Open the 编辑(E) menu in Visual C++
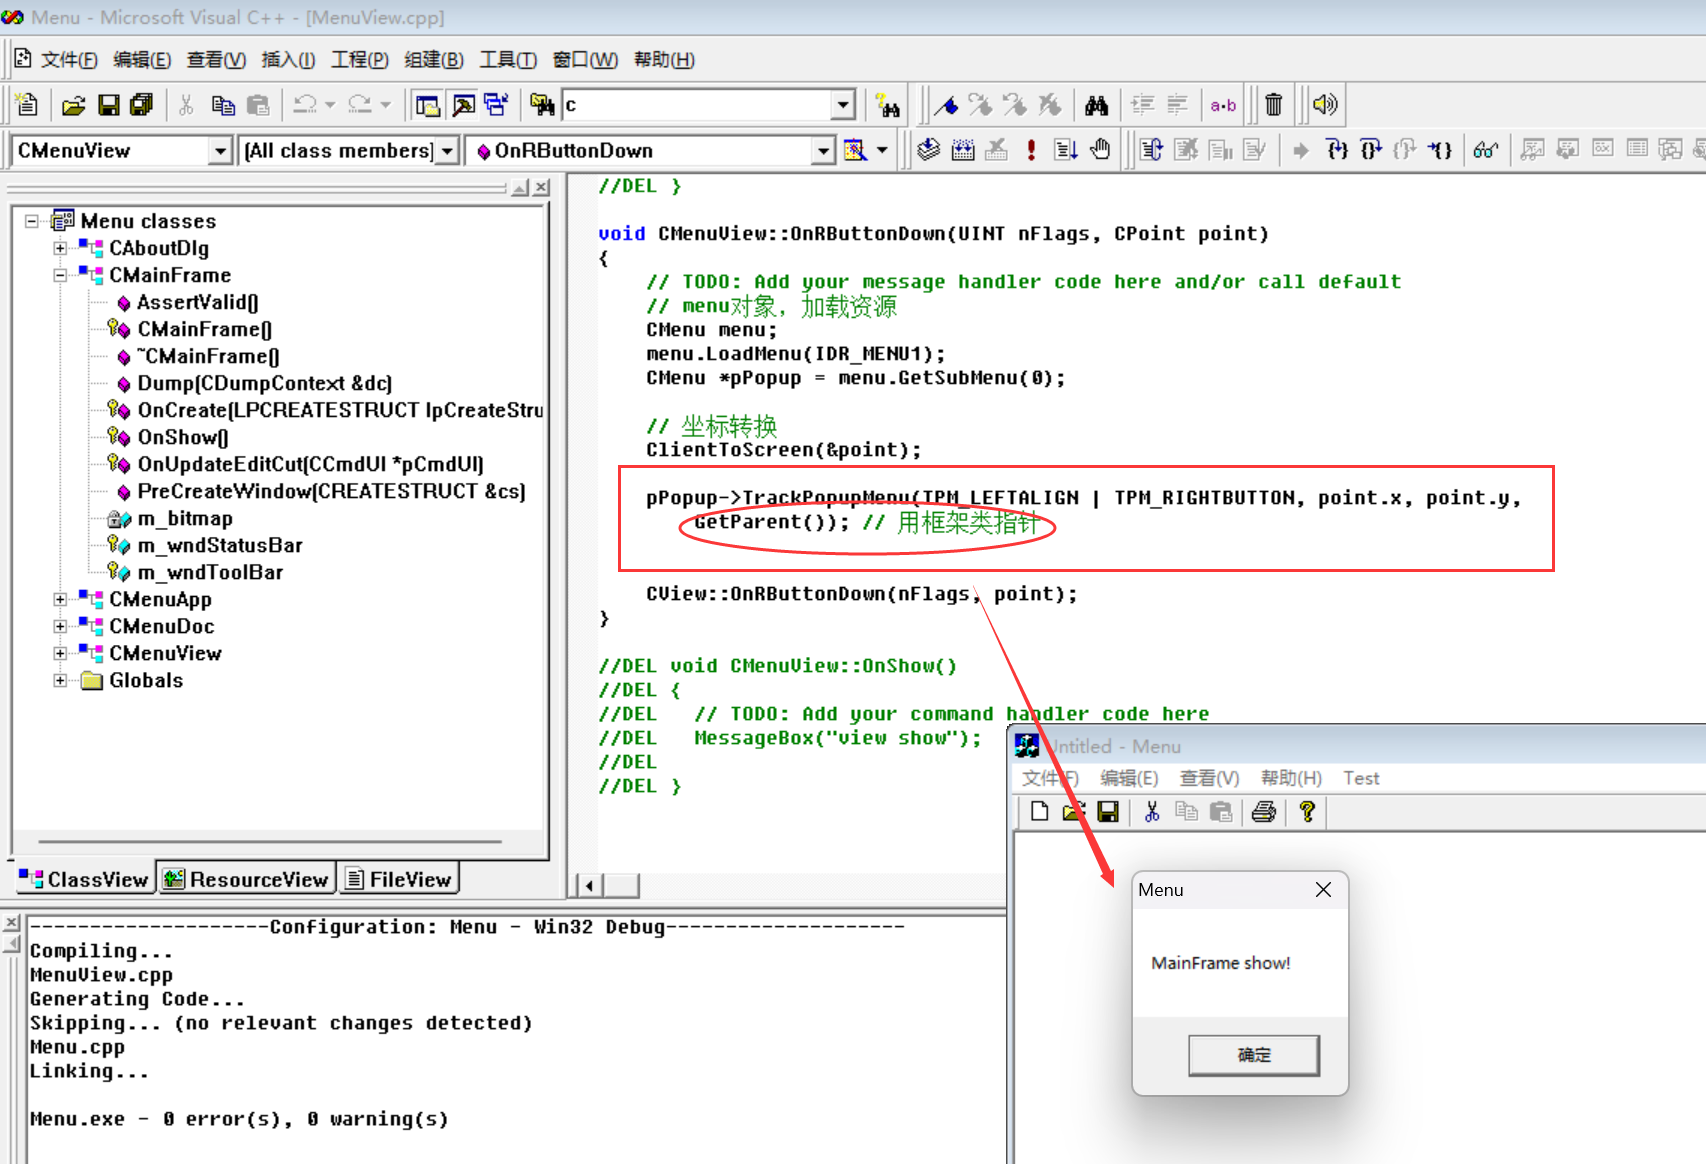The image size is (1706, 1164). (x=142, y=60)
